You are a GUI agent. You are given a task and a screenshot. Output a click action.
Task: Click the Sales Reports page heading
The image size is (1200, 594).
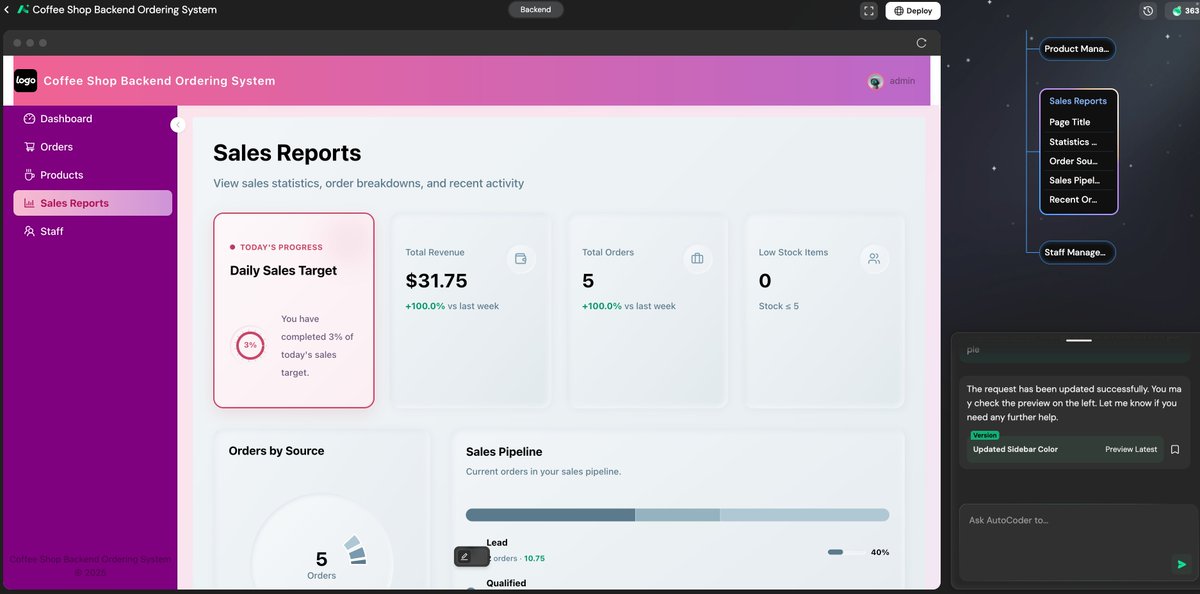click(x=287, y=153)
